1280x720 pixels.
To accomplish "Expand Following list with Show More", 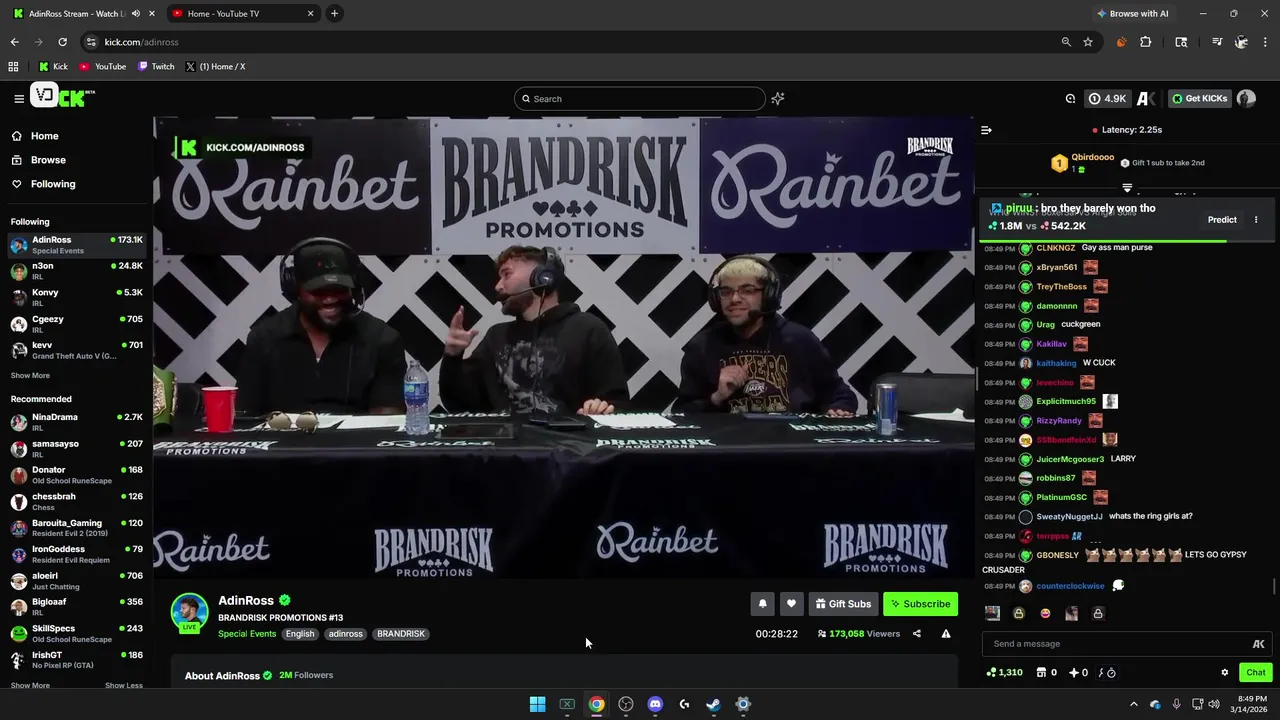I will tap(30, 376).
